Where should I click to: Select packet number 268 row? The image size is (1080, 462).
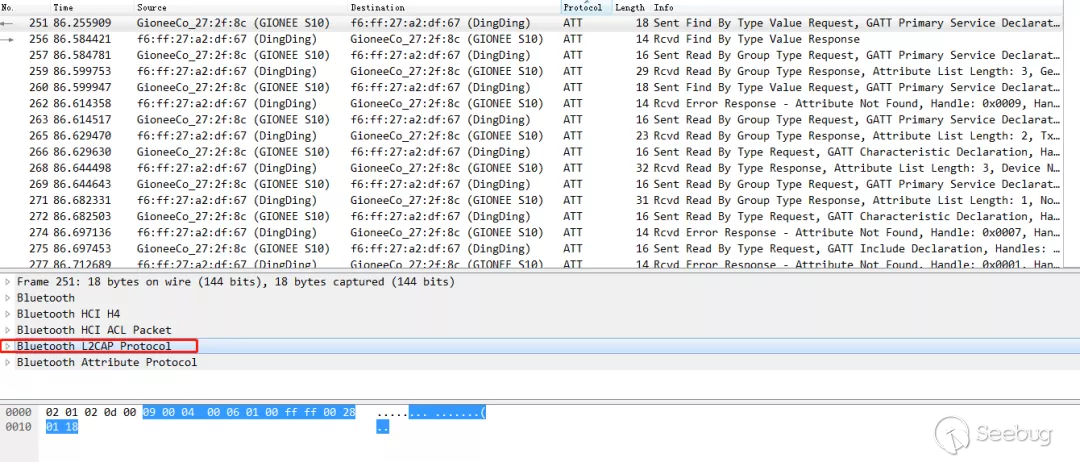[532, 168]
